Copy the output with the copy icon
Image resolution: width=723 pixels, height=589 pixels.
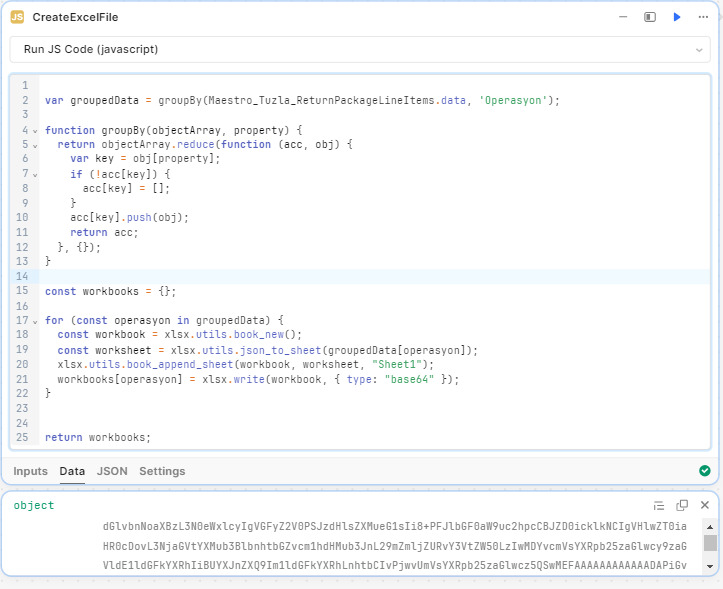tap(682, 506)
